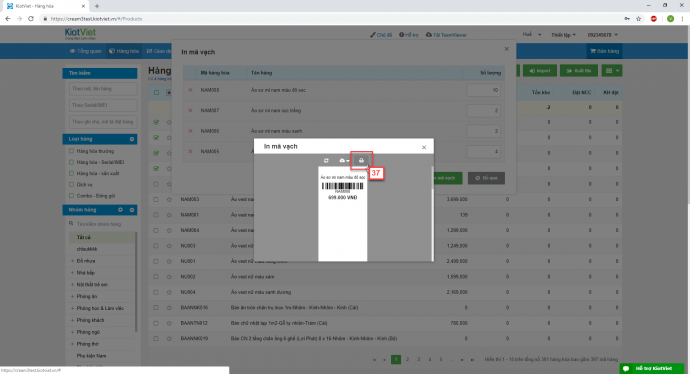This screenshot has height=374, width=690.
Task: Toggle the Hàng hóa thường checkbox
Action: coord(71,151)
